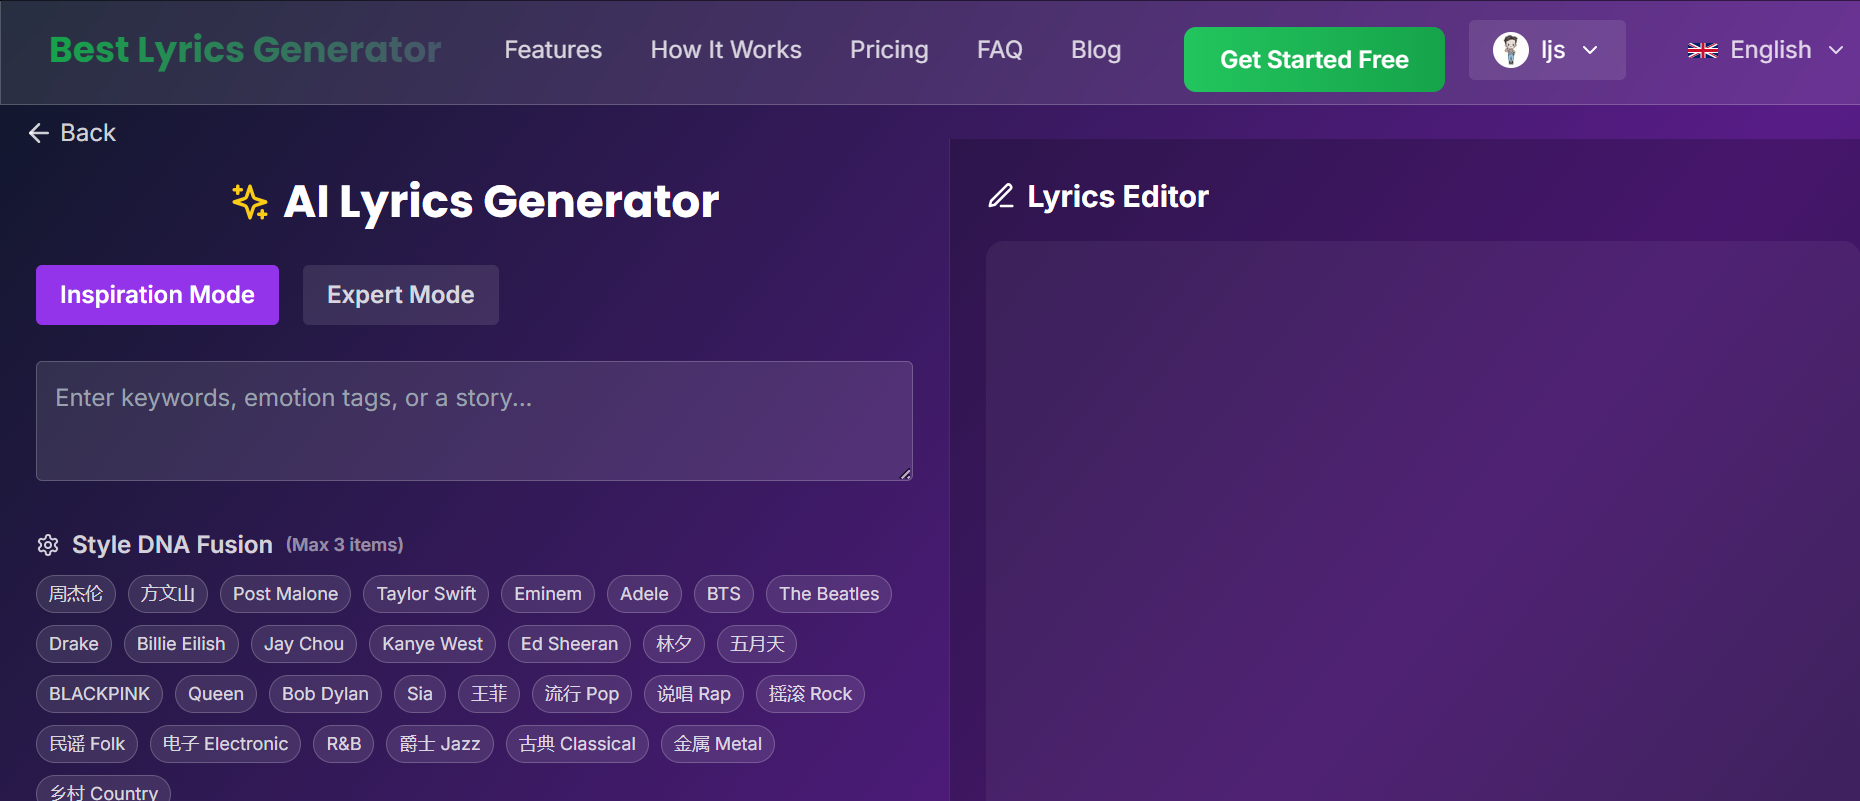Click the AI Lyrics Generator title
Image resolution: width=1860 pixels, height=801 pixels.
click(x=501, y=202)
